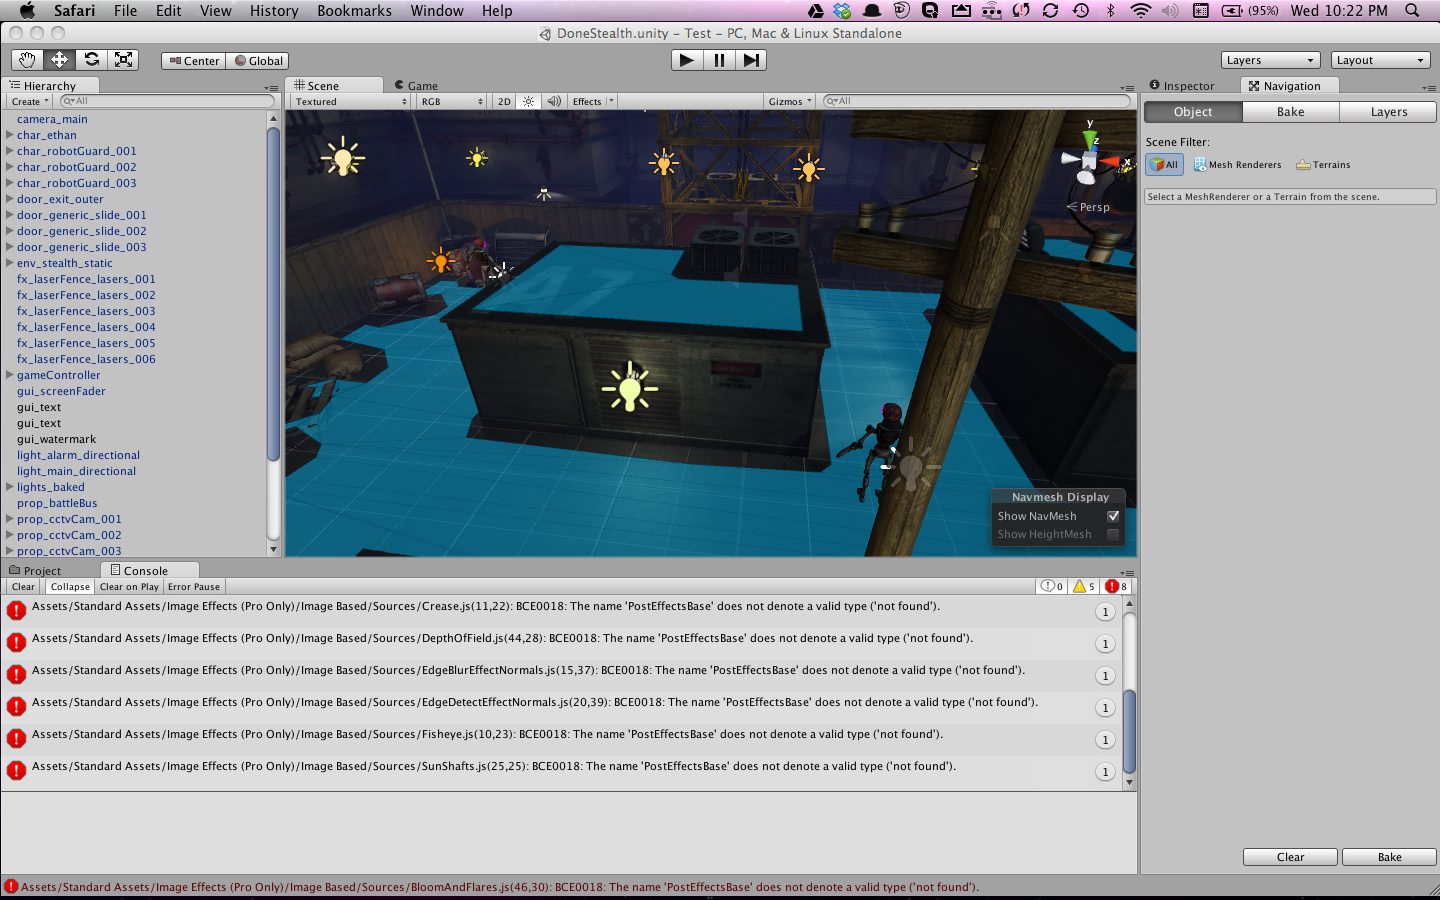Toggle scene audio speaker icon

pos(553,101)
